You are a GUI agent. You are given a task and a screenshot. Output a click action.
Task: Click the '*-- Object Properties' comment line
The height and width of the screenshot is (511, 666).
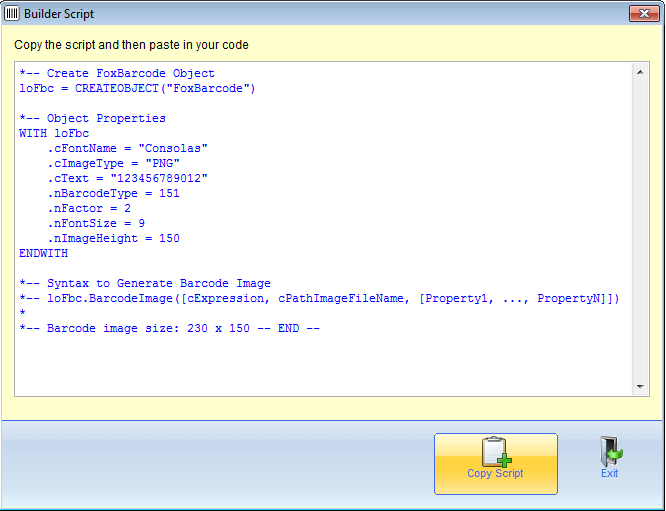pyautogui.click(x=92, y=118)
